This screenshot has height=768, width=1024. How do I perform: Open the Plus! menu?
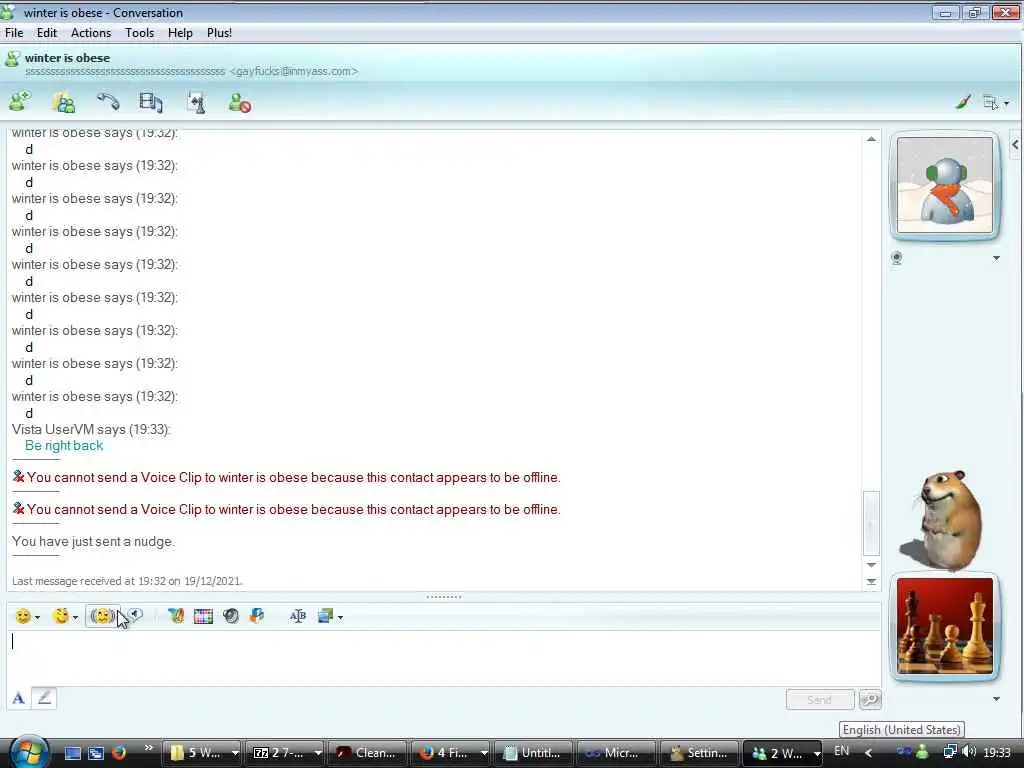(219, 33)
